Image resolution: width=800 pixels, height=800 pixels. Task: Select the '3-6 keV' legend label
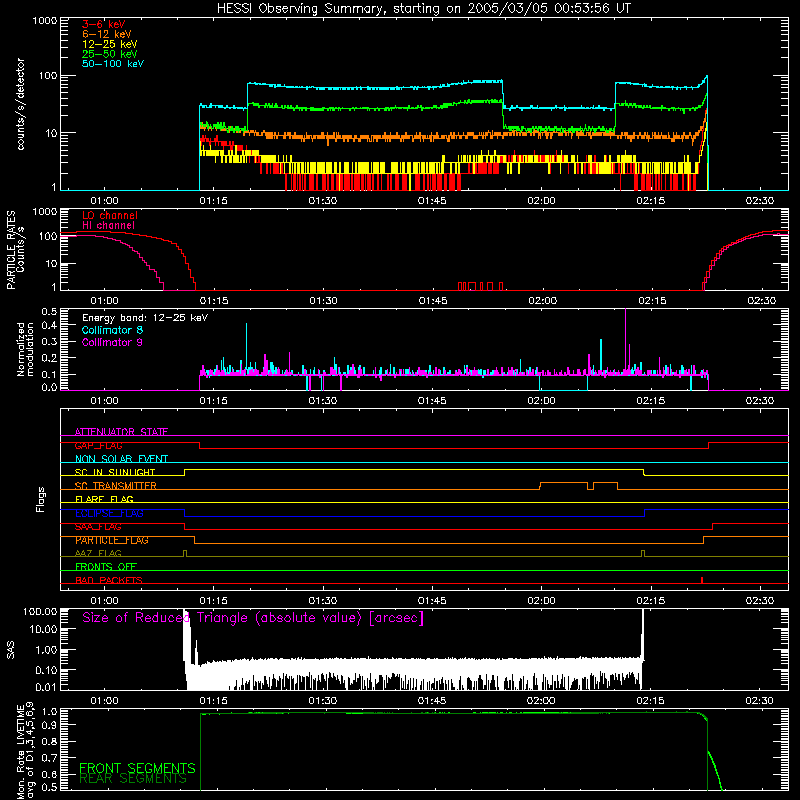[x=104, y=24]
